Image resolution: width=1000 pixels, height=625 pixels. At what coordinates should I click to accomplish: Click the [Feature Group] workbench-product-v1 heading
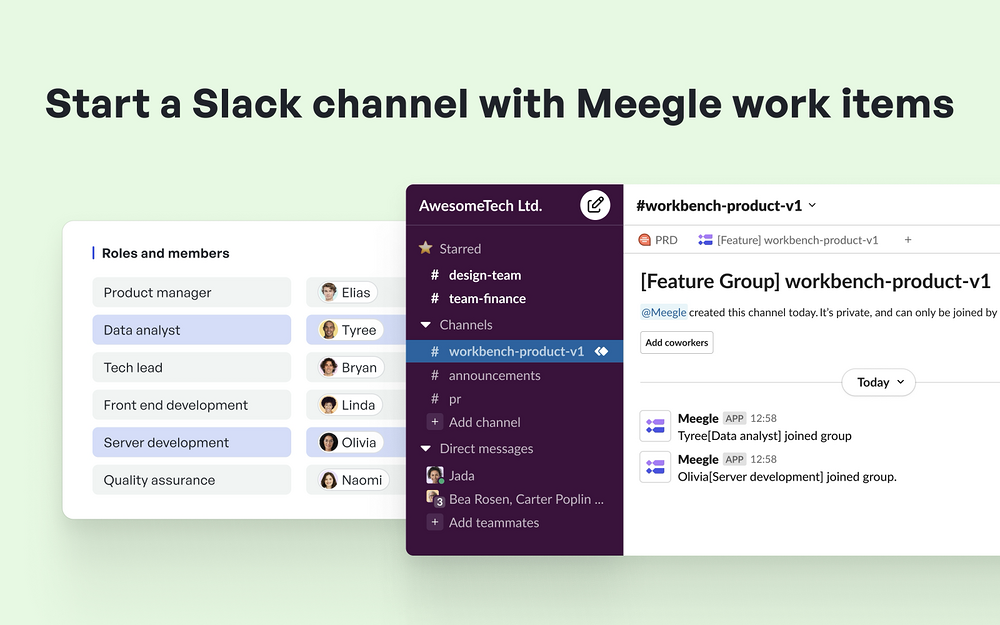[x=815, y=281]
